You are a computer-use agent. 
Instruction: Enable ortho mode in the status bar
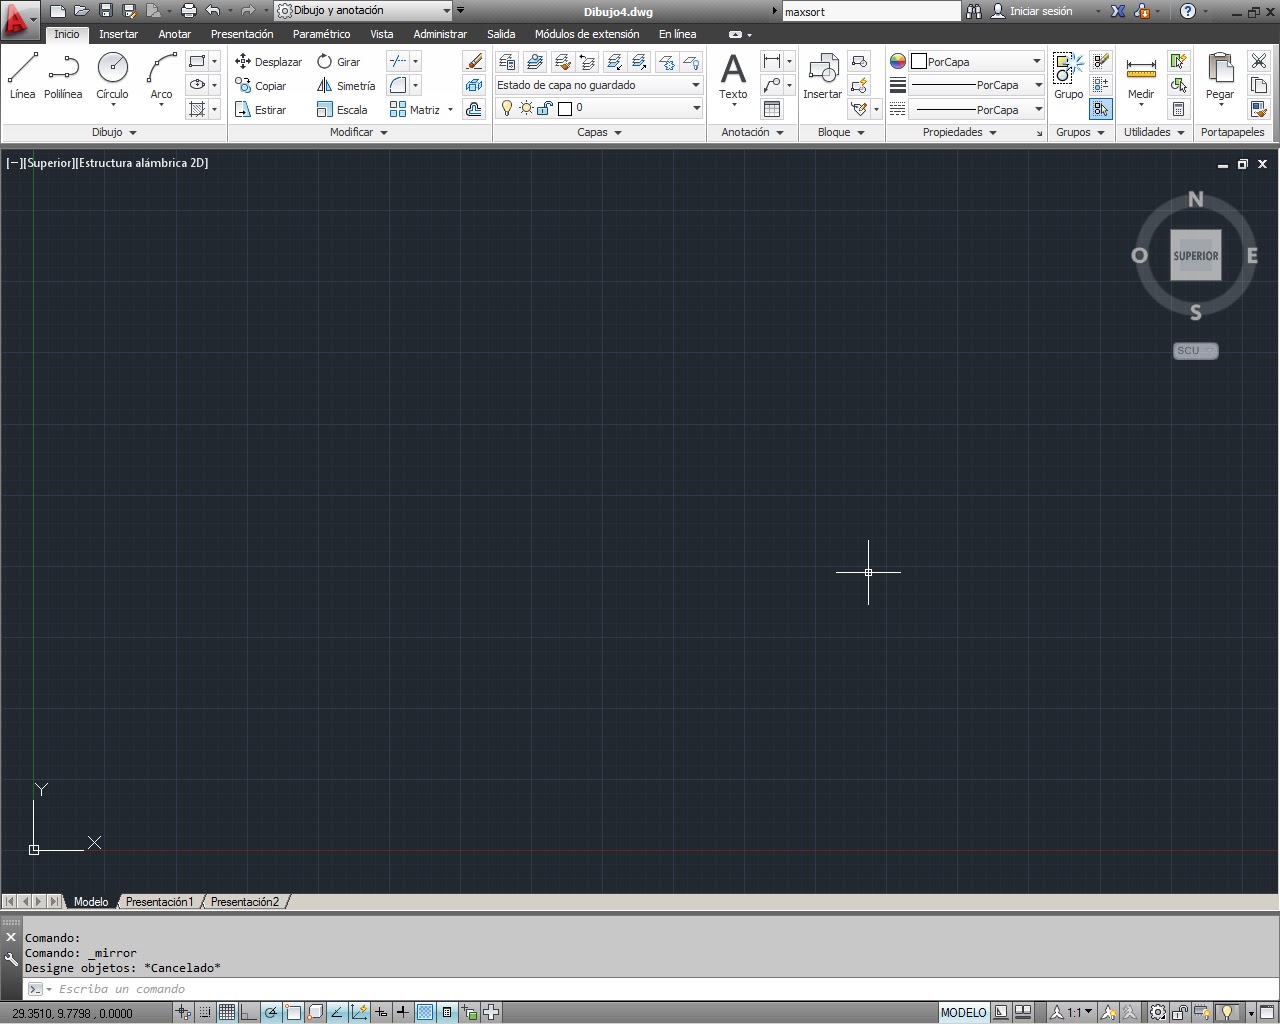248,1013
